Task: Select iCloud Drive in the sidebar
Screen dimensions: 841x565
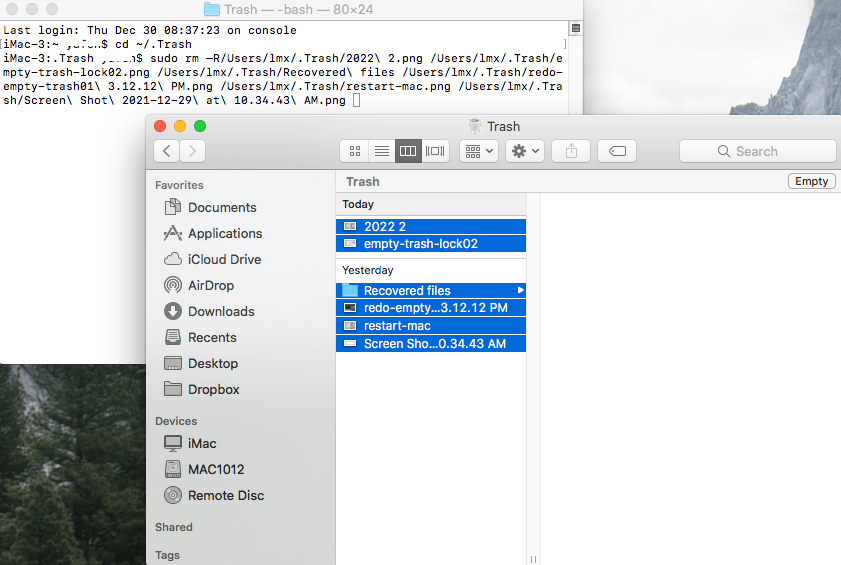Action: coord(224,259)
